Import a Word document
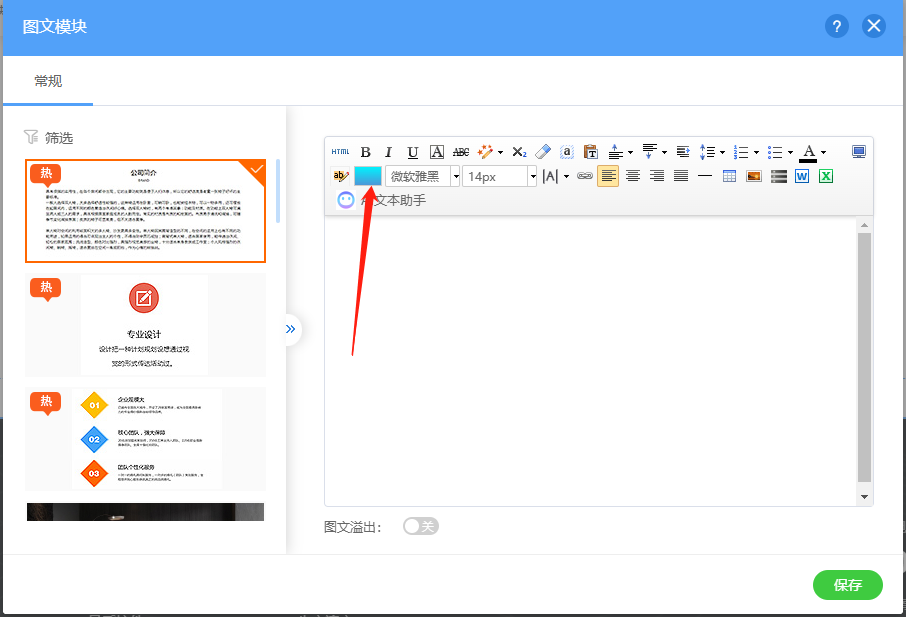 pos(802,176)
